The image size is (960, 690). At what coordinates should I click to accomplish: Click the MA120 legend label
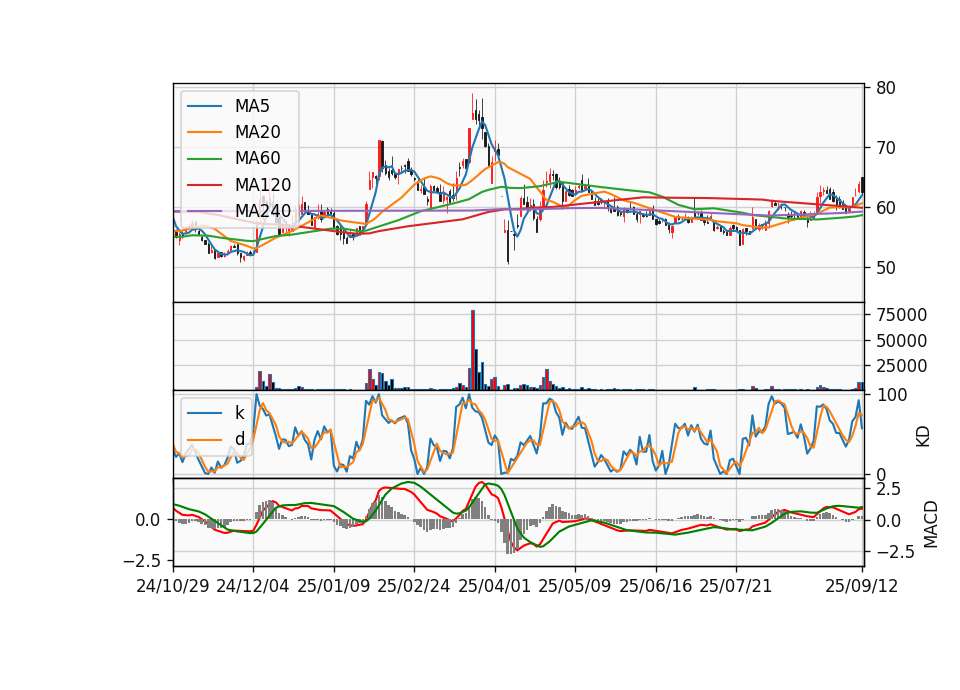[x=263, y=185]
